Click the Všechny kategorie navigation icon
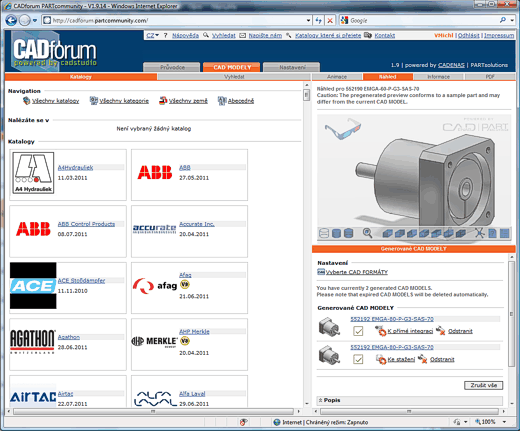The height and width of the screenshot is (431, 520). pyautogui.click(x=94, y=101)
